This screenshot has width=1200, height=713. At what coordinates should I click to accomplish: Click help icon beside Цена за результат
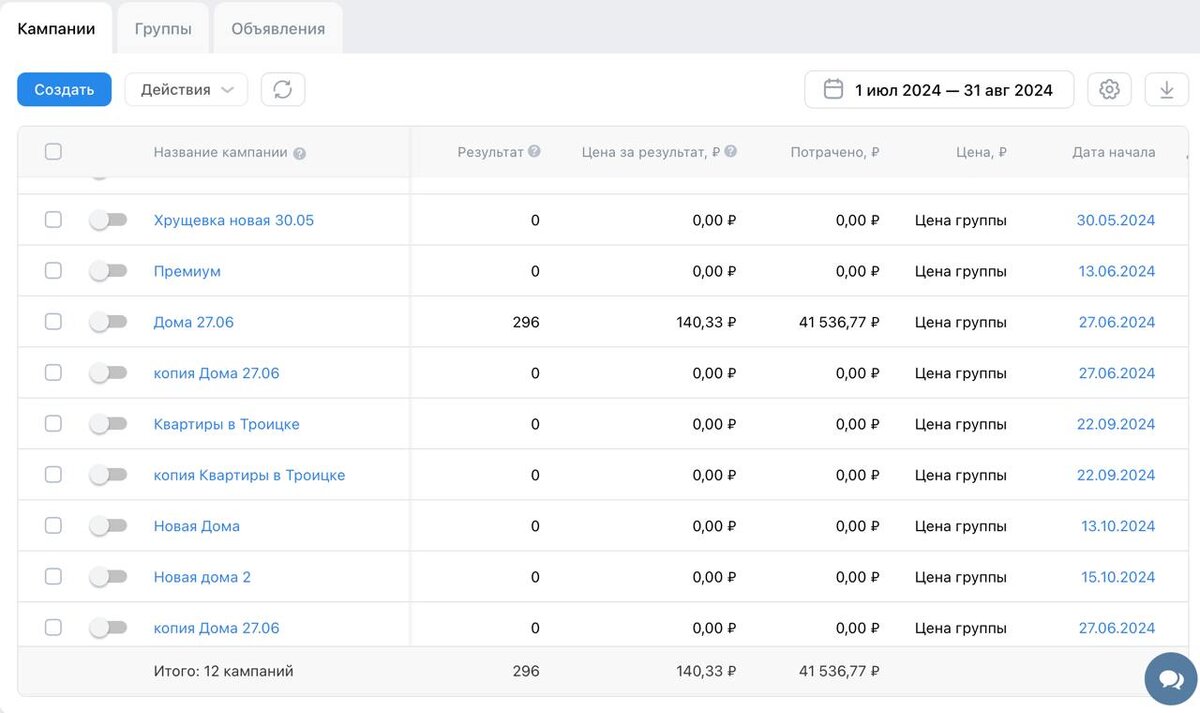coord(731,152)
